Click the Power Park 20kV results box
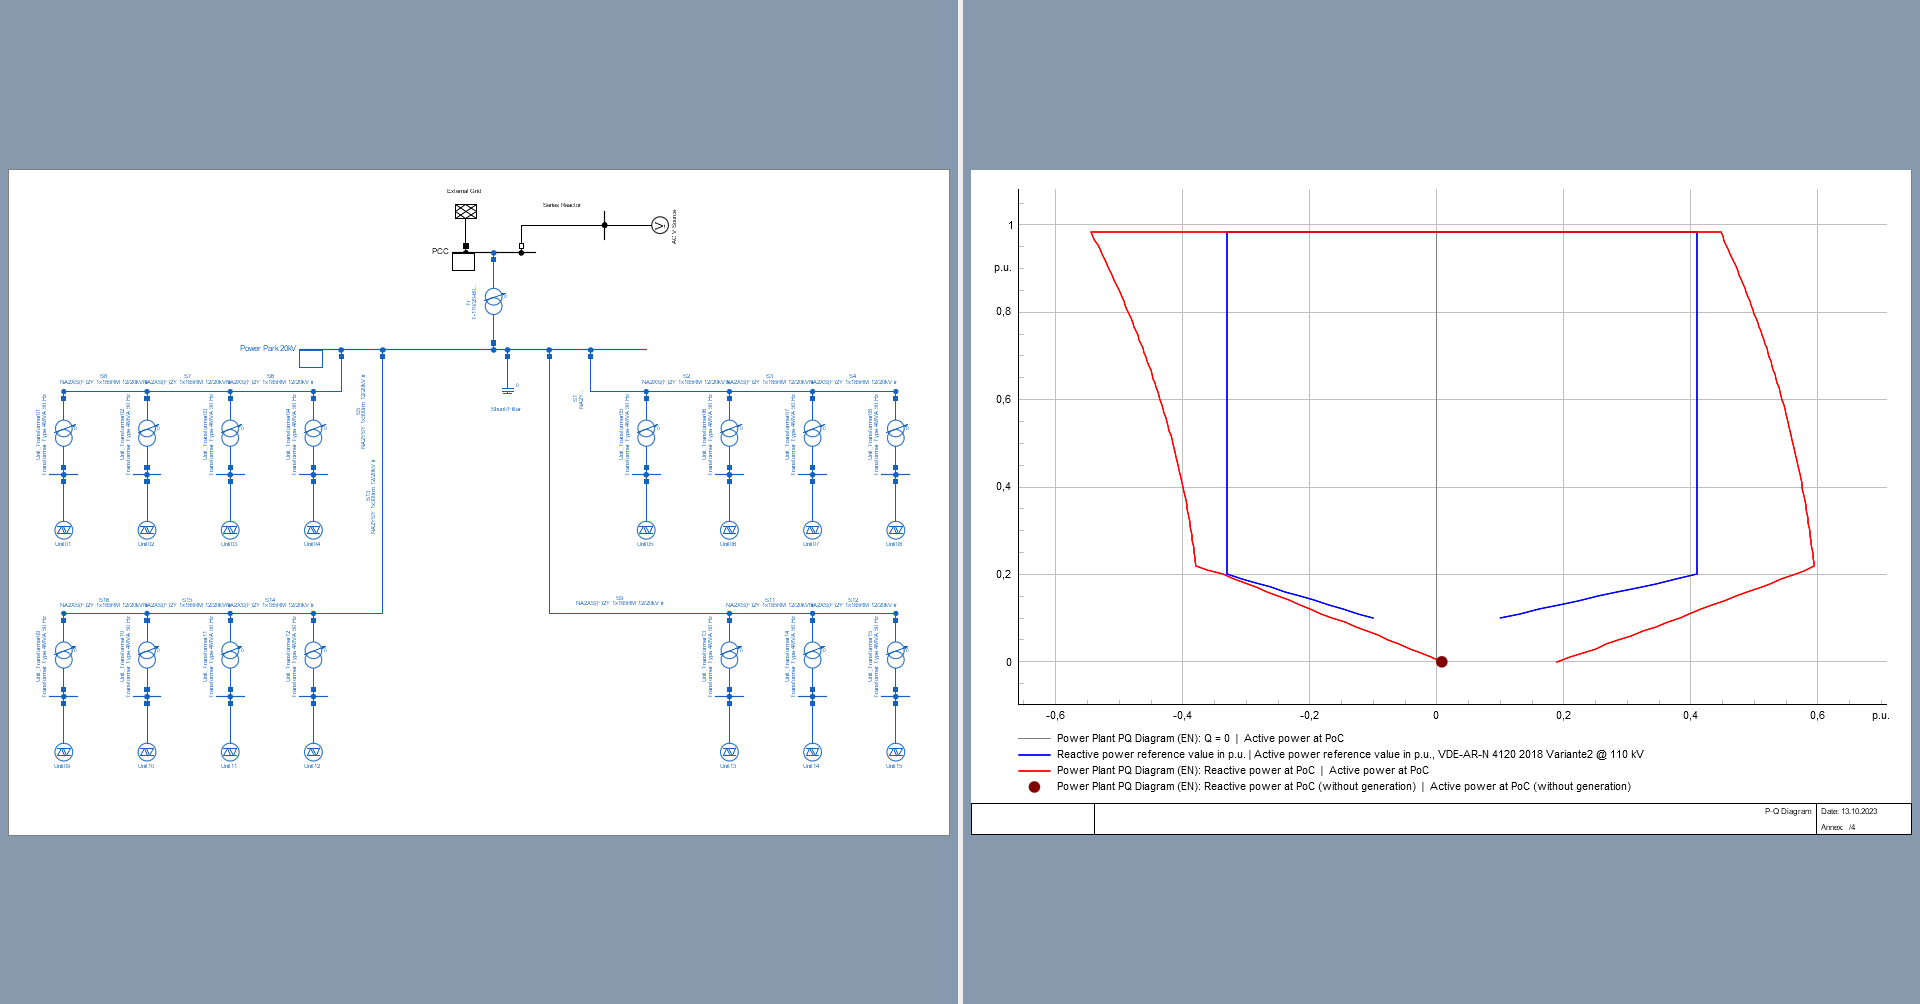Screen dimensions: 1920x1004 [x=311, y=358]
